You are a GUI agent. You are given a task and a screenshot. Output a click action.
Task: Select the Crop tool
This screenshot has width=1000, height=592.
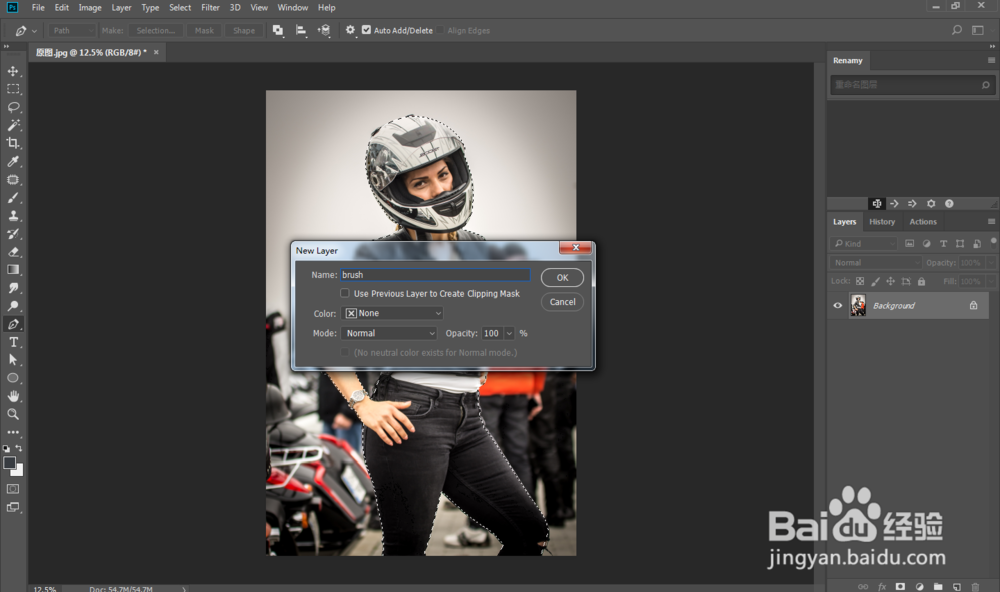(x=13, y=143)
